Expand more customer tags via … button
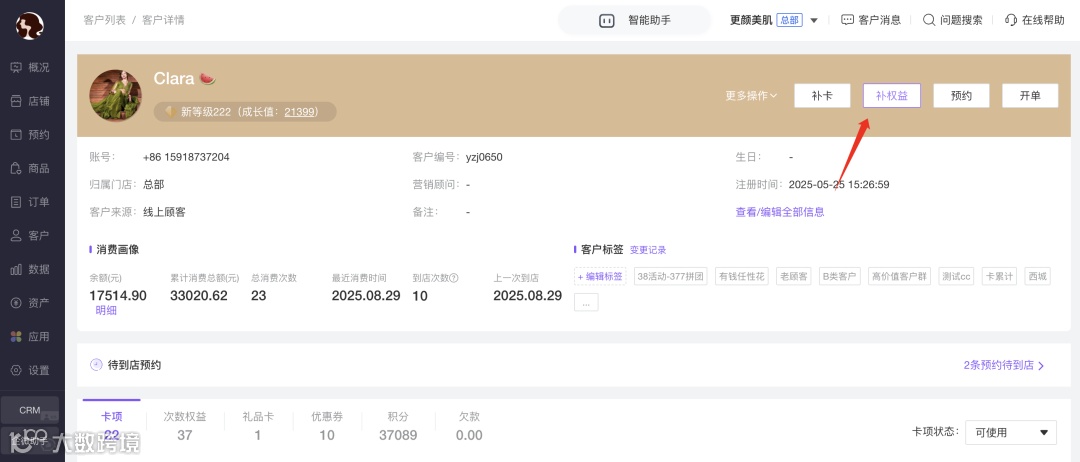This screenshot has height=462, width=1080. pos(586,302)
